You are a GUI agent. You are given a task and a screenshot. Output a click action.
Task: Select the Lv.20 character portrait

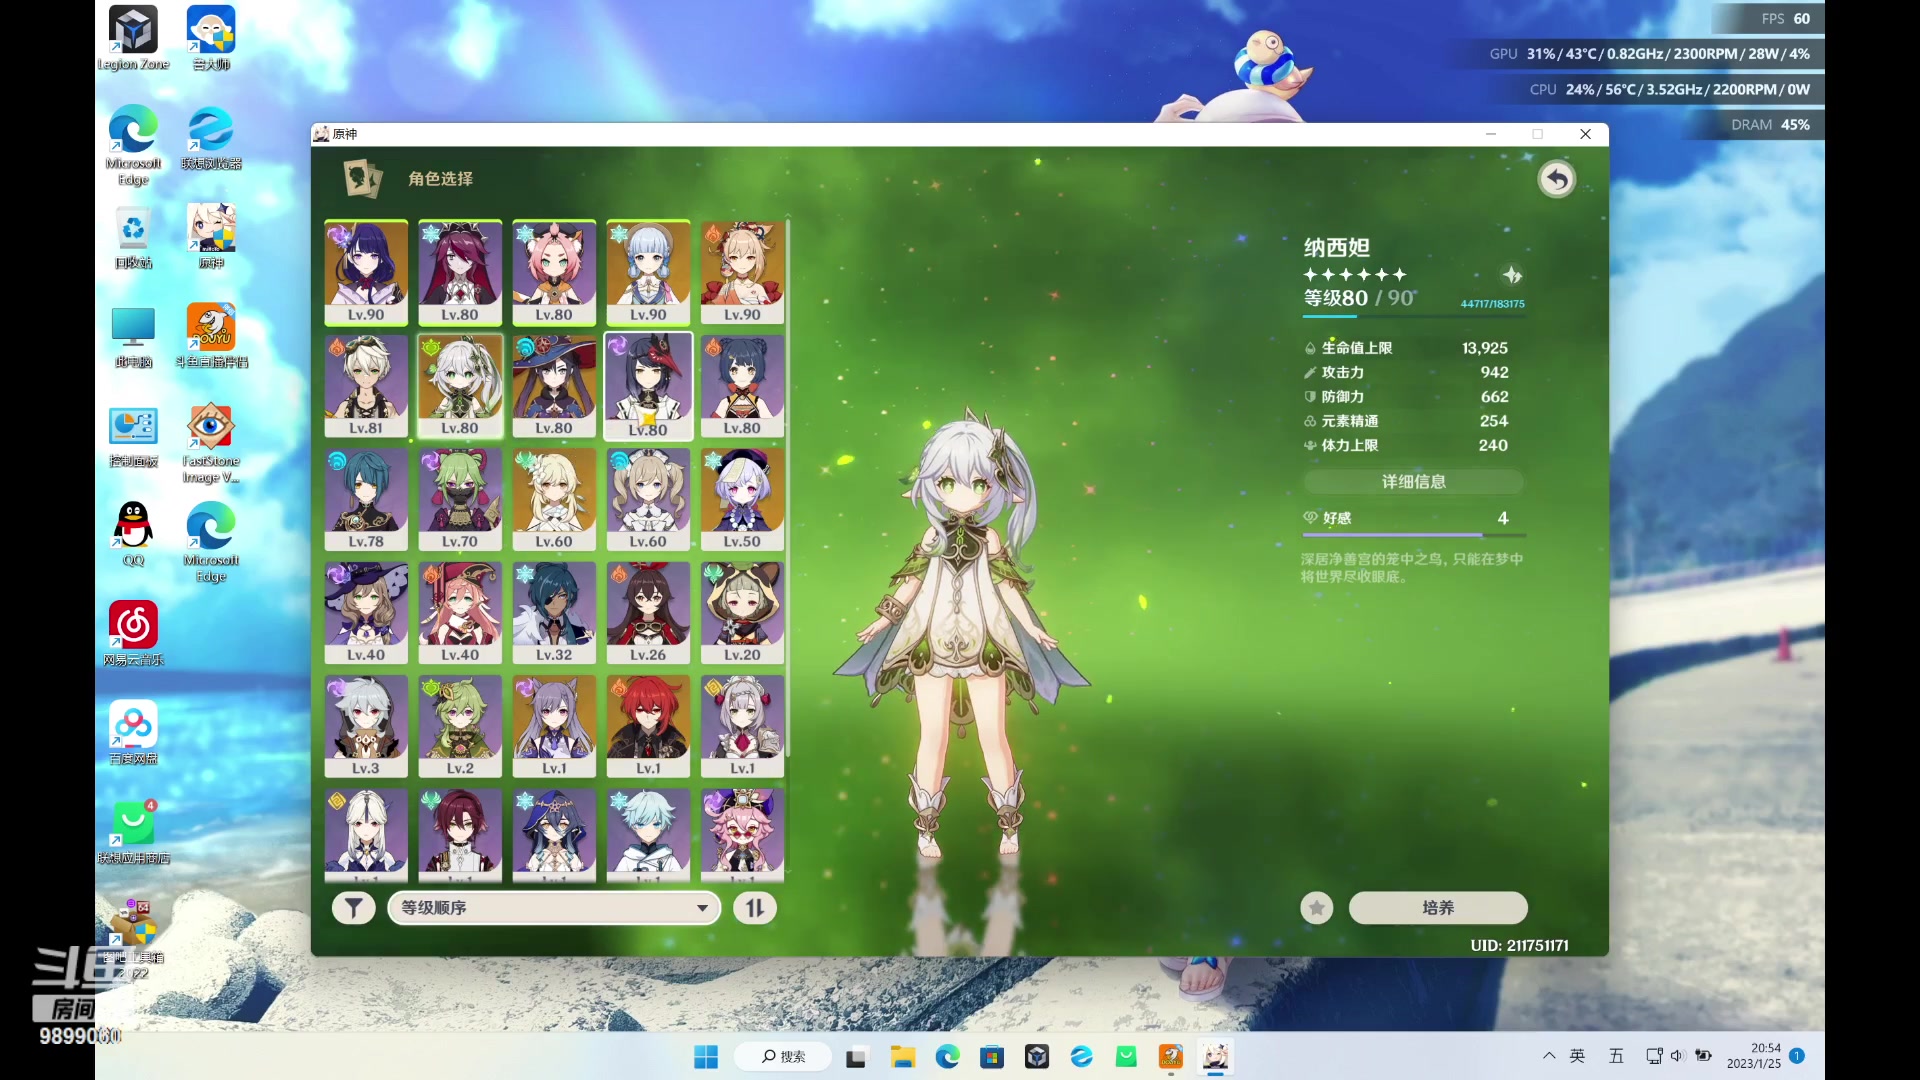tap(742, 613)
